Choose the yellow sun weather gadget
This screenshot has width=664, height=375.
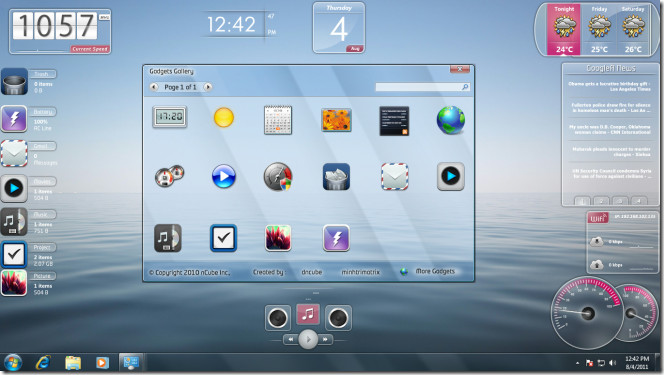coord(224,117)
